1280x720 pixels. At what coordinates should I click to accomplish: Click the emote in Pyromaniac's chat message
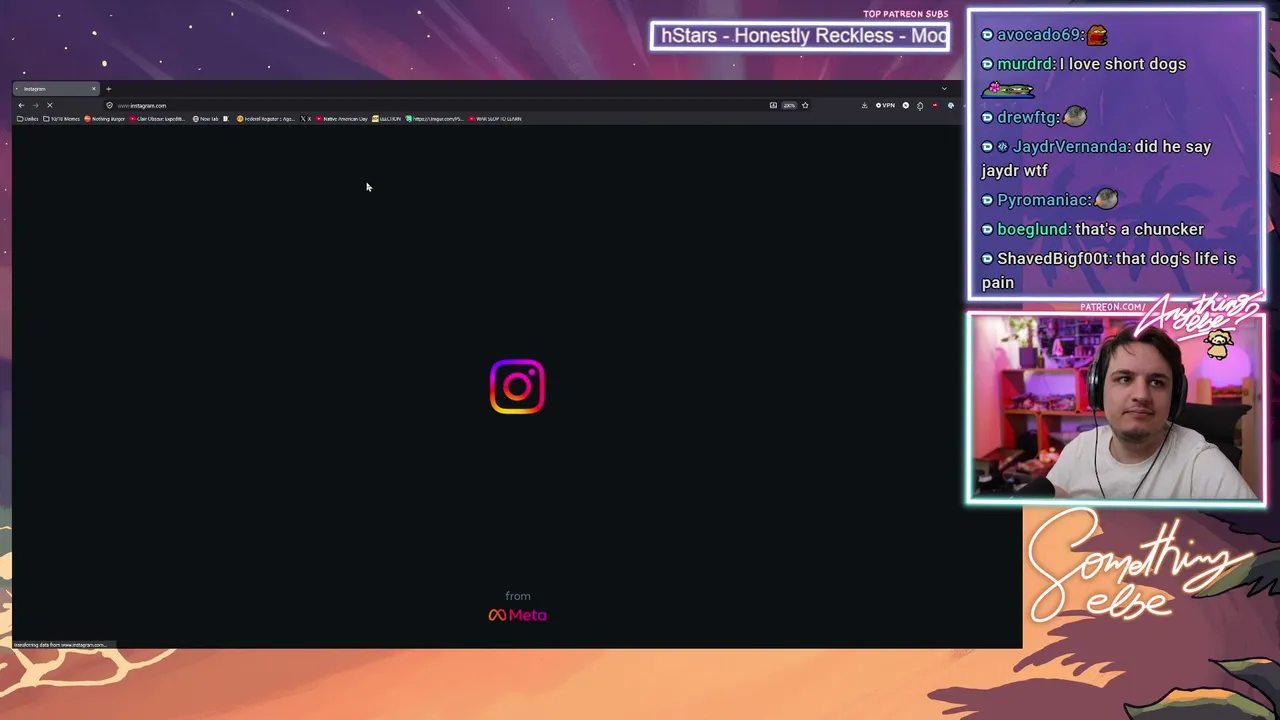(x=1106, y=199)
